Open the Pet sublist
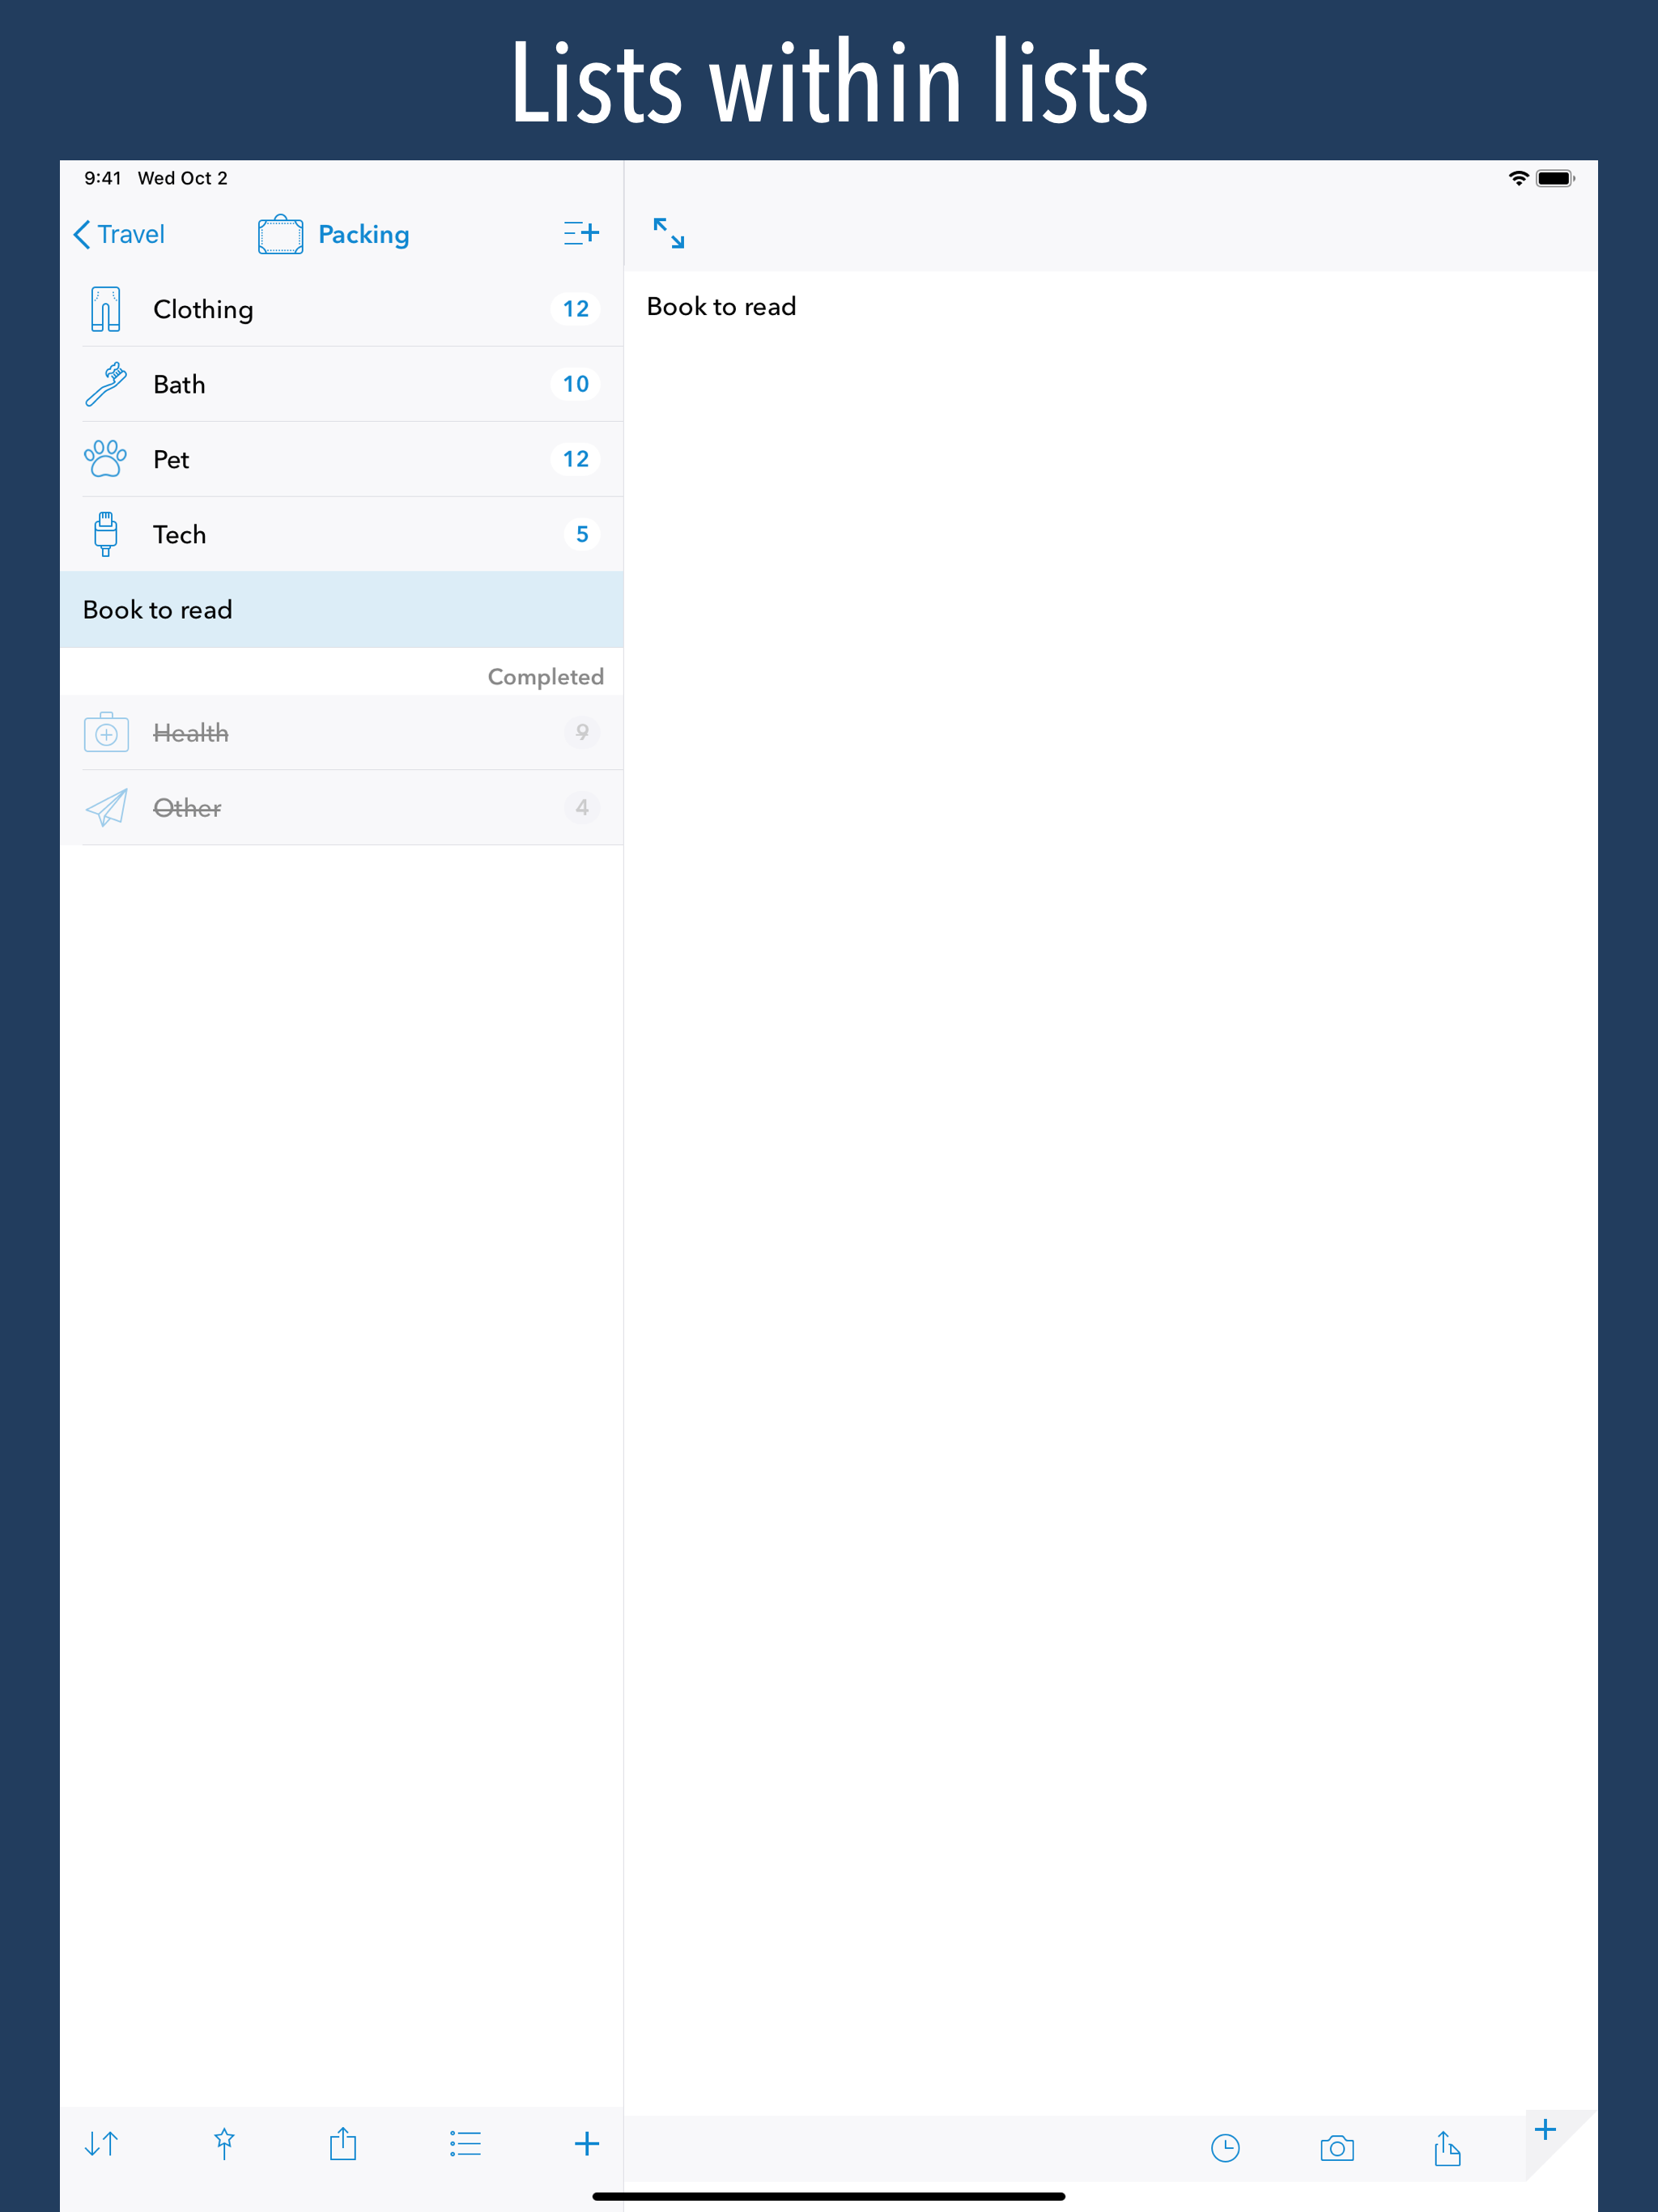This screenshot has height=2212, width=1658. coord(342,459)
